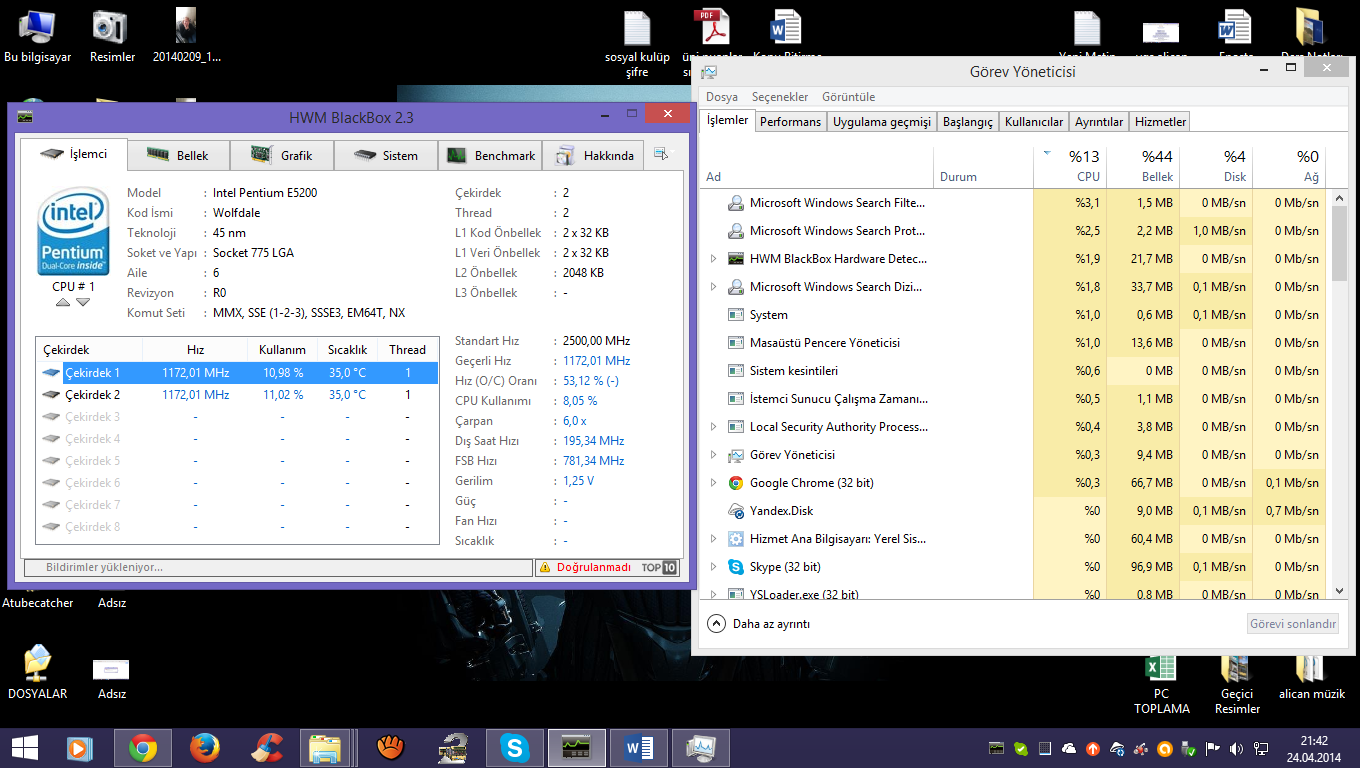This screenshot has height=768, width=1360.
Task: Sort processes by the Ağ column header
Action: click(x=1288, y=166)
